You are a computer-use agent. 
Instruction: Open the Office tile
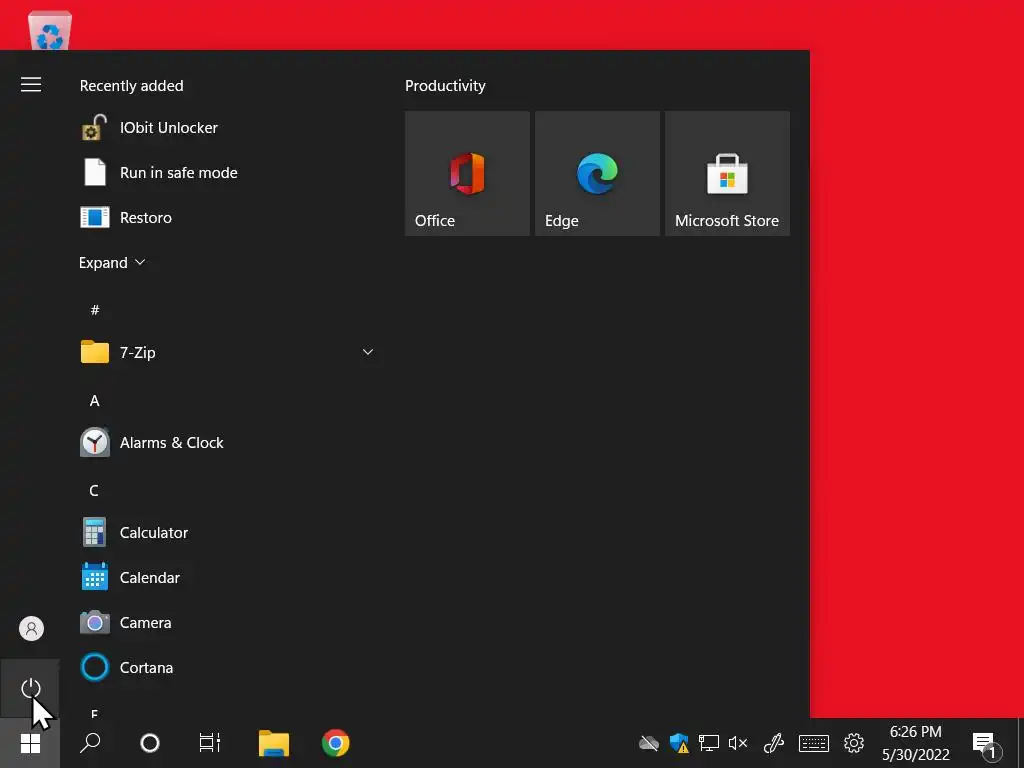coord(467,173)
